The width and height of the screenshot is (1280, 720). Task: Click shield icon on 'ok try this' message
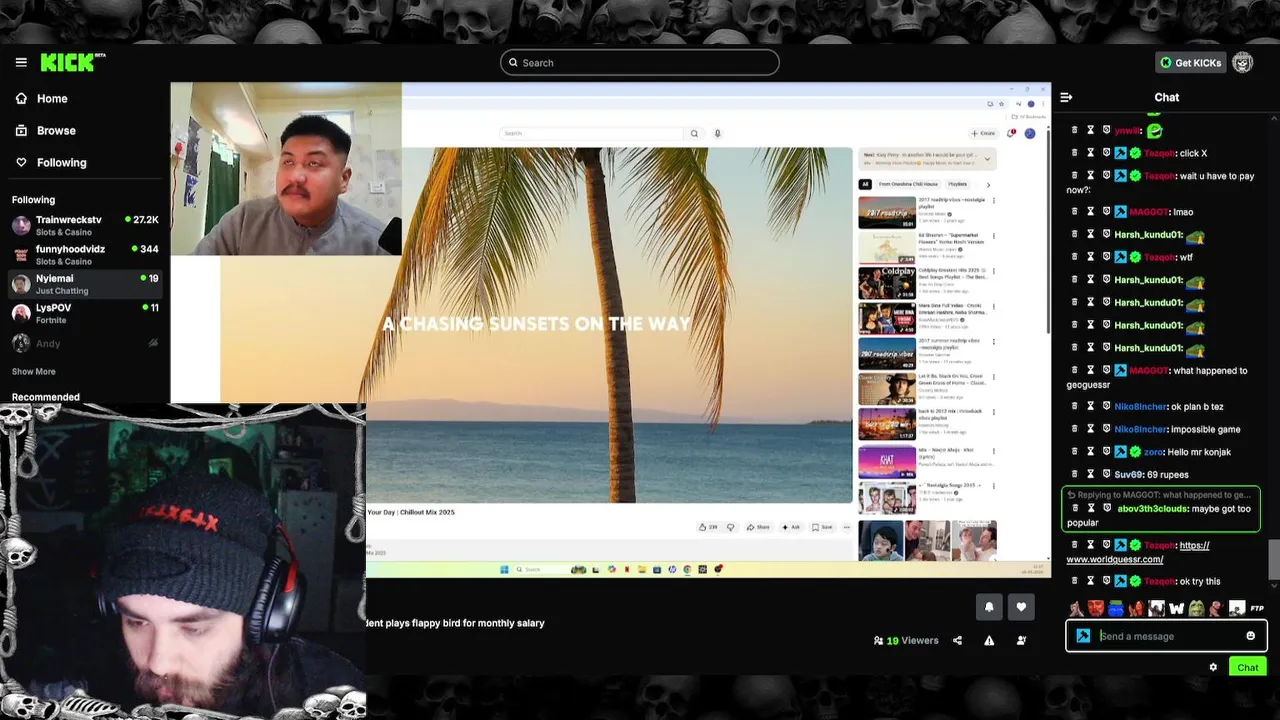tap(1107, 581)
